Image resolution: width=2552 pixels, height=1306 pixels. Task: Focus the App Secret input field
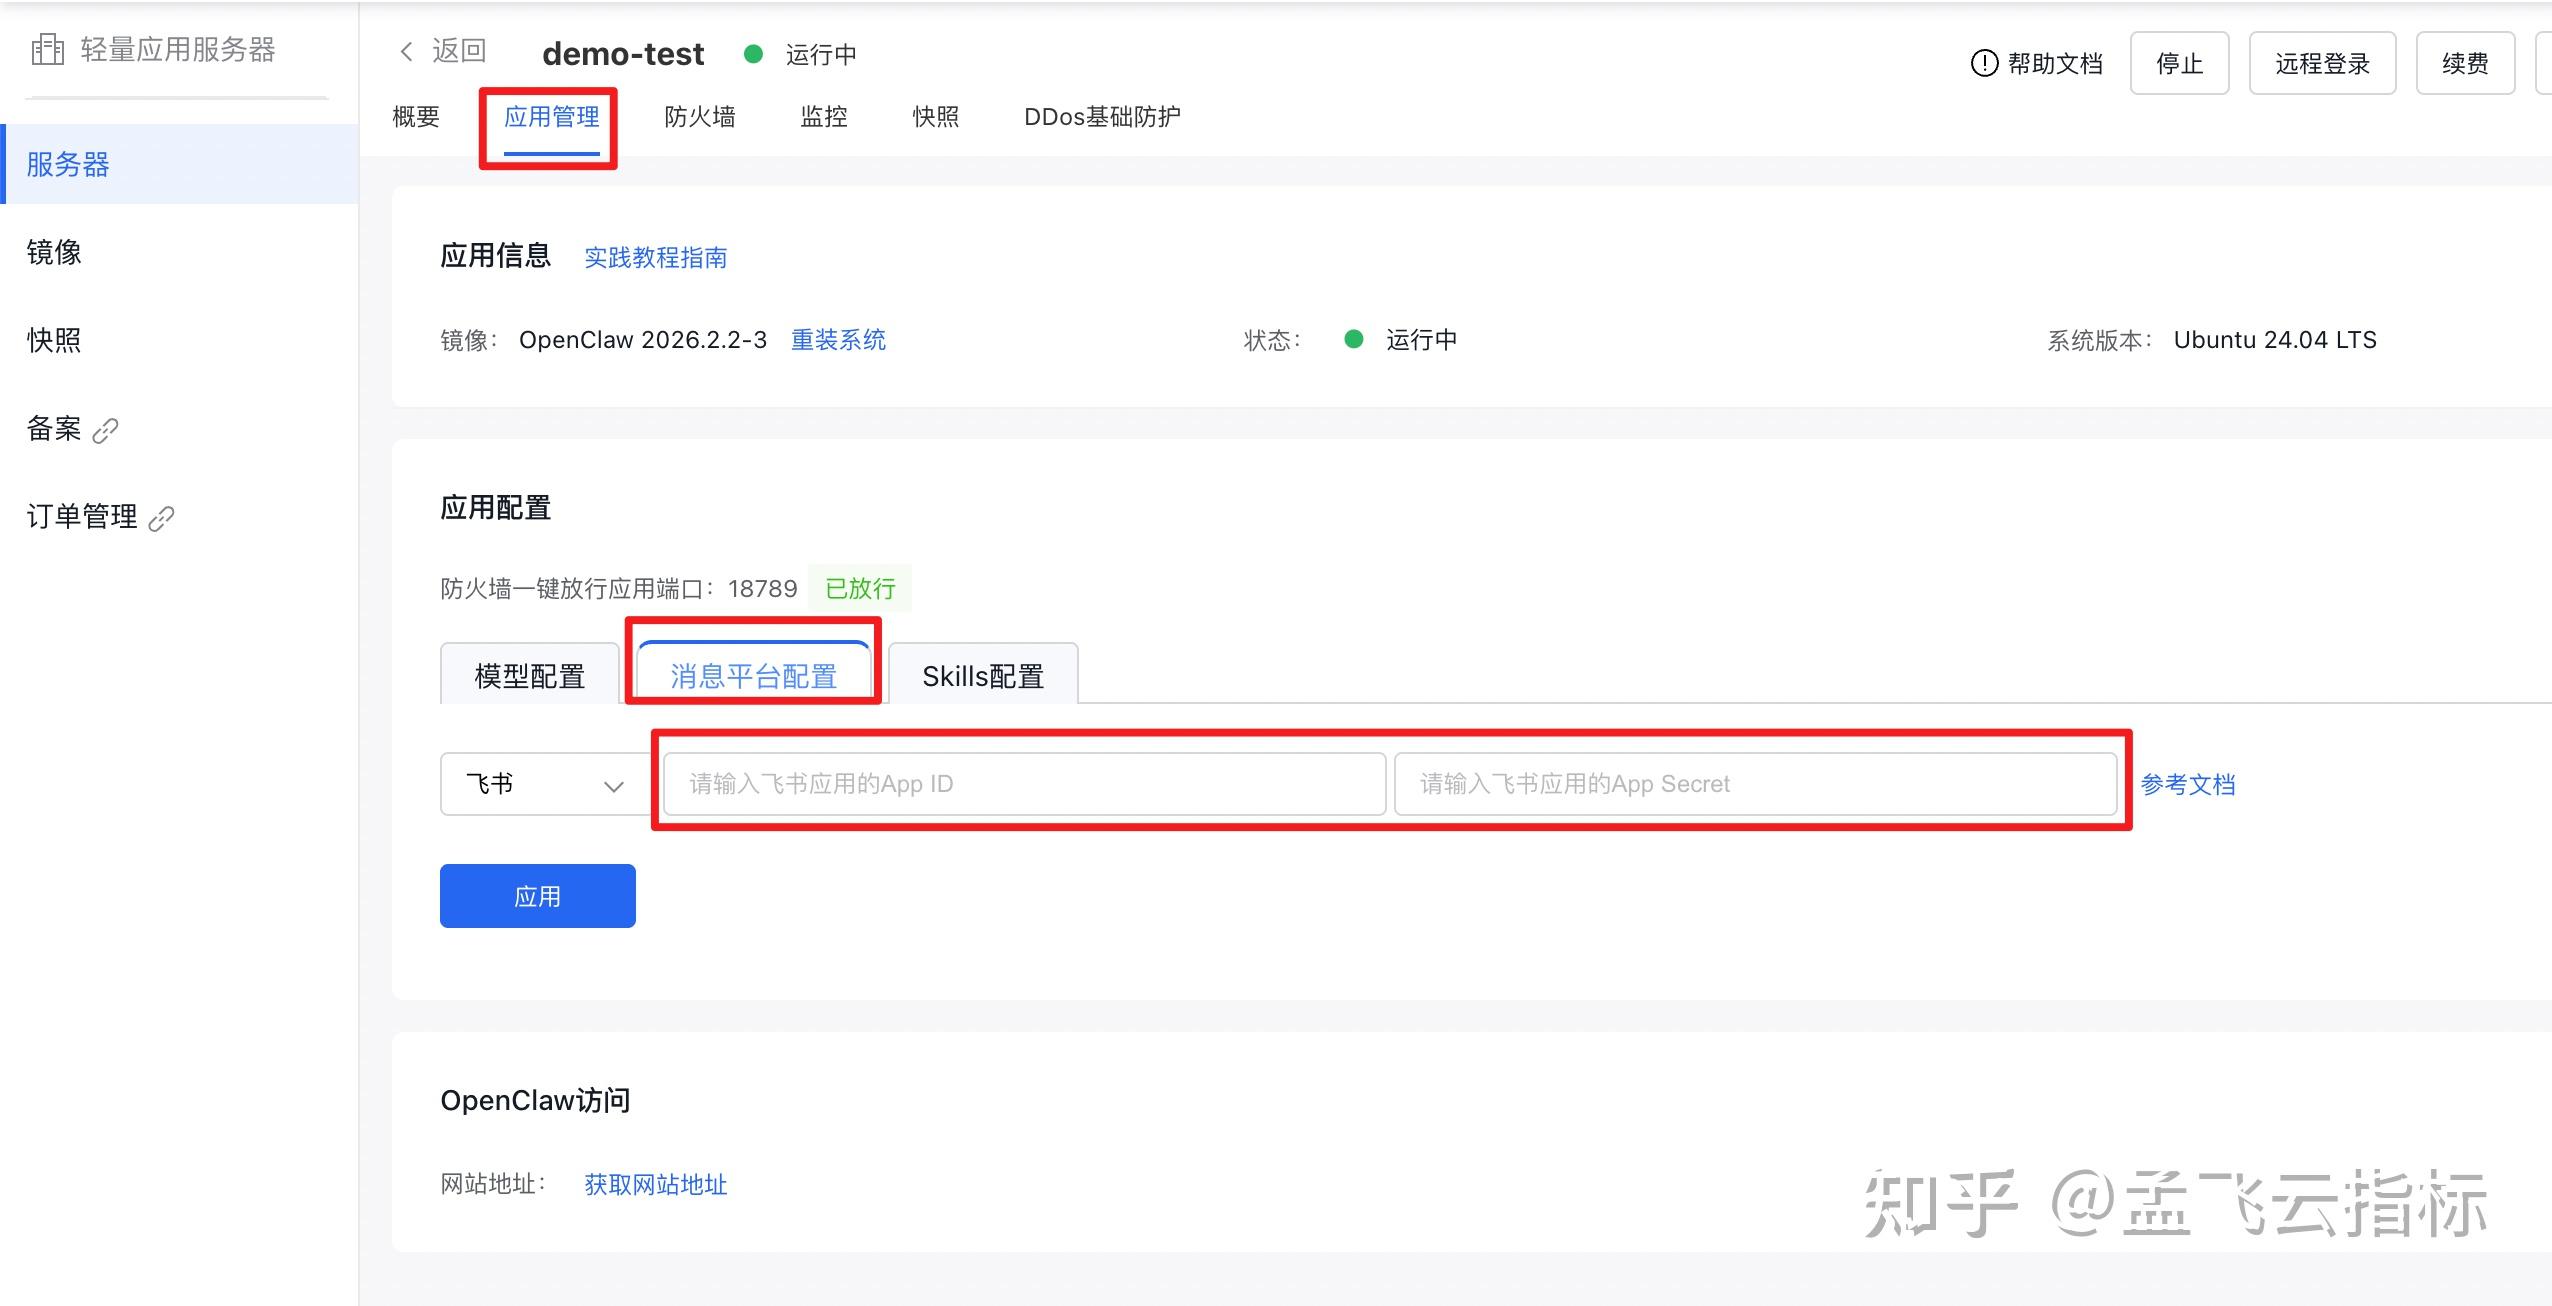coord(1755,784)
